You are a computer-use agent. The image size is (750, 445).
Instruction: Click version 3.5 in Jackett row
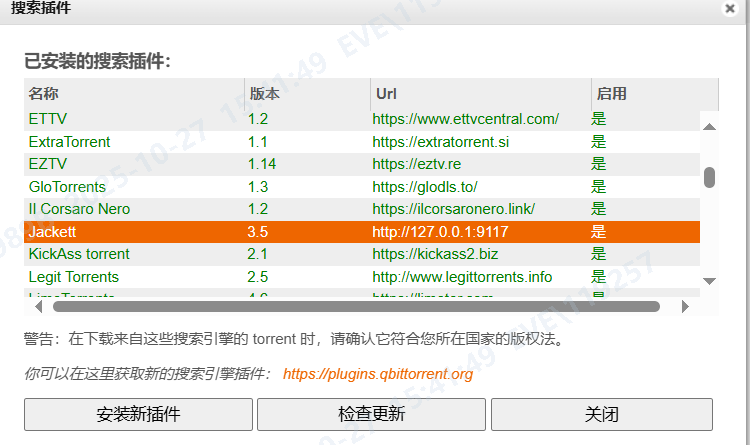257,232
